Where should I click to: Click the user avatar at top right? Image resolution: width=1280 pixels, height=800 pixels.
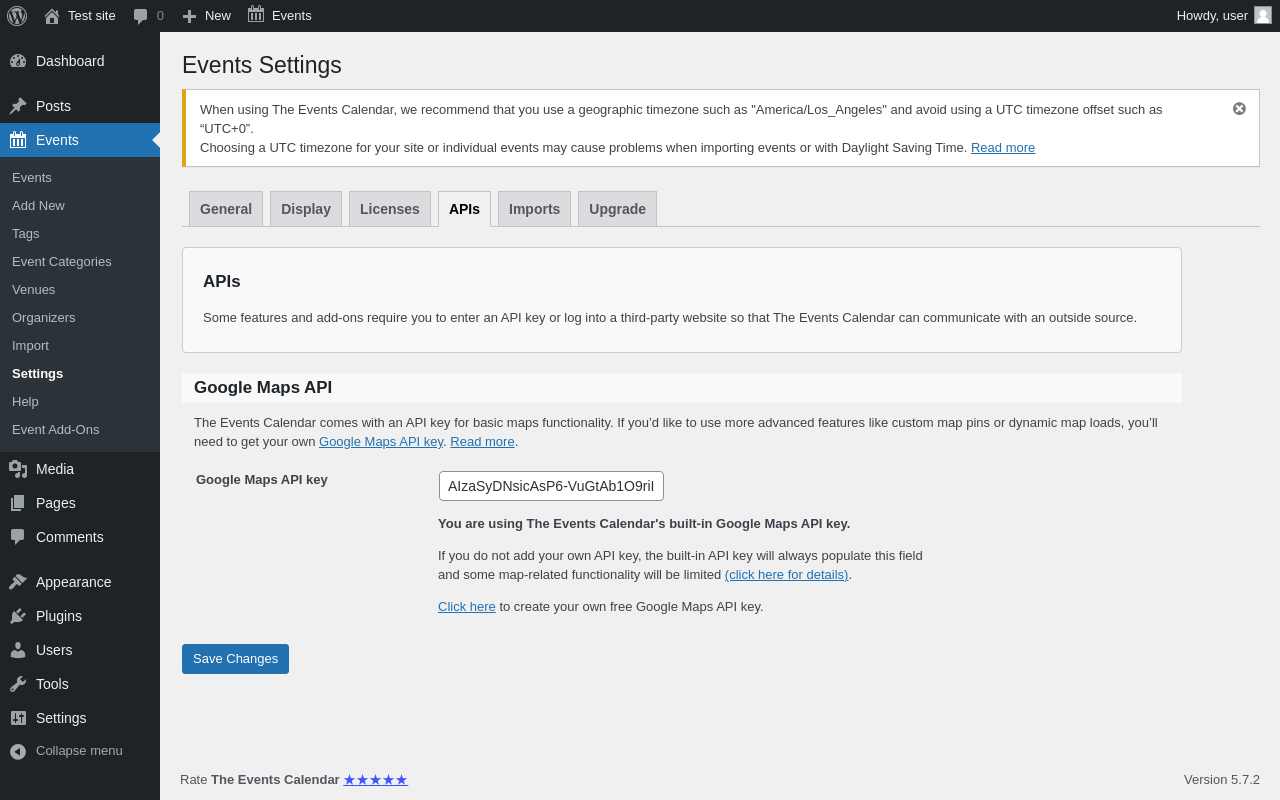tap(1263, 15)
